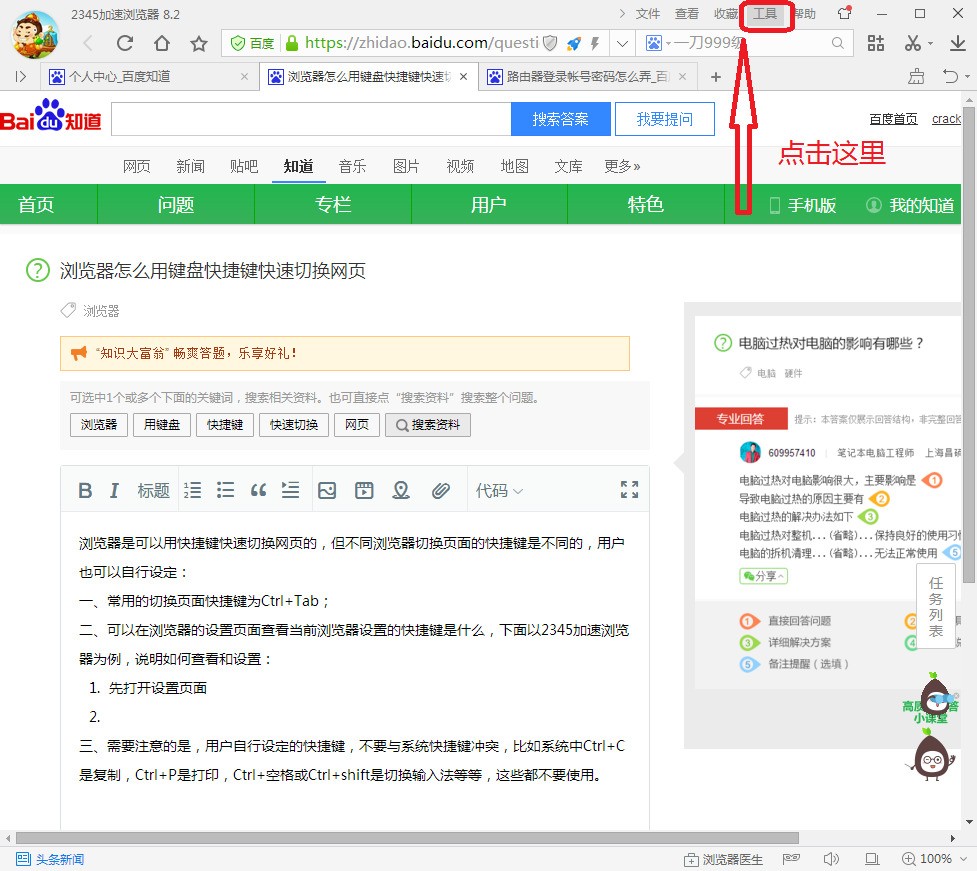Insert a video in the editor

tap(364, 490)
